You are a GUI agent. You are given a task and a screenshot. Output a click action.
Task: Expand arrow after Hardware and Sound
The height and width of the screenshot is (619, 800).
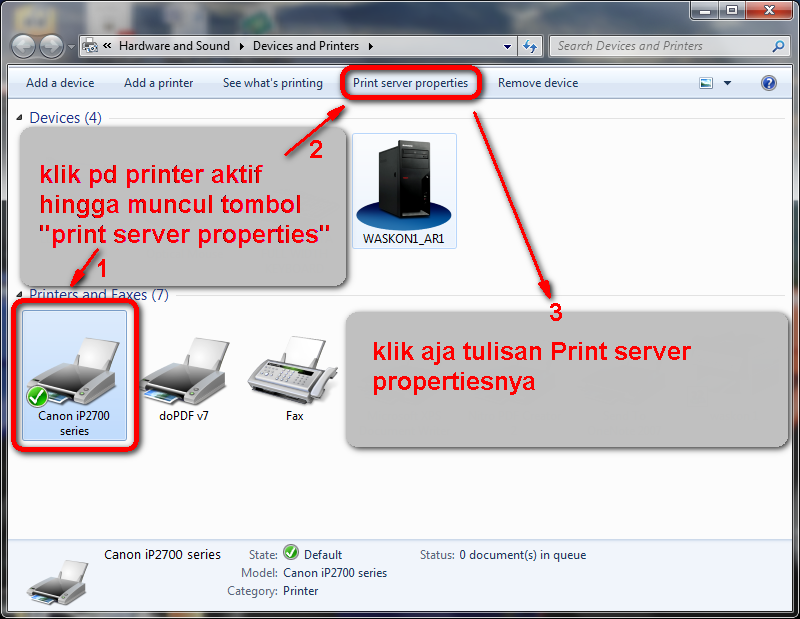[242, 46]
